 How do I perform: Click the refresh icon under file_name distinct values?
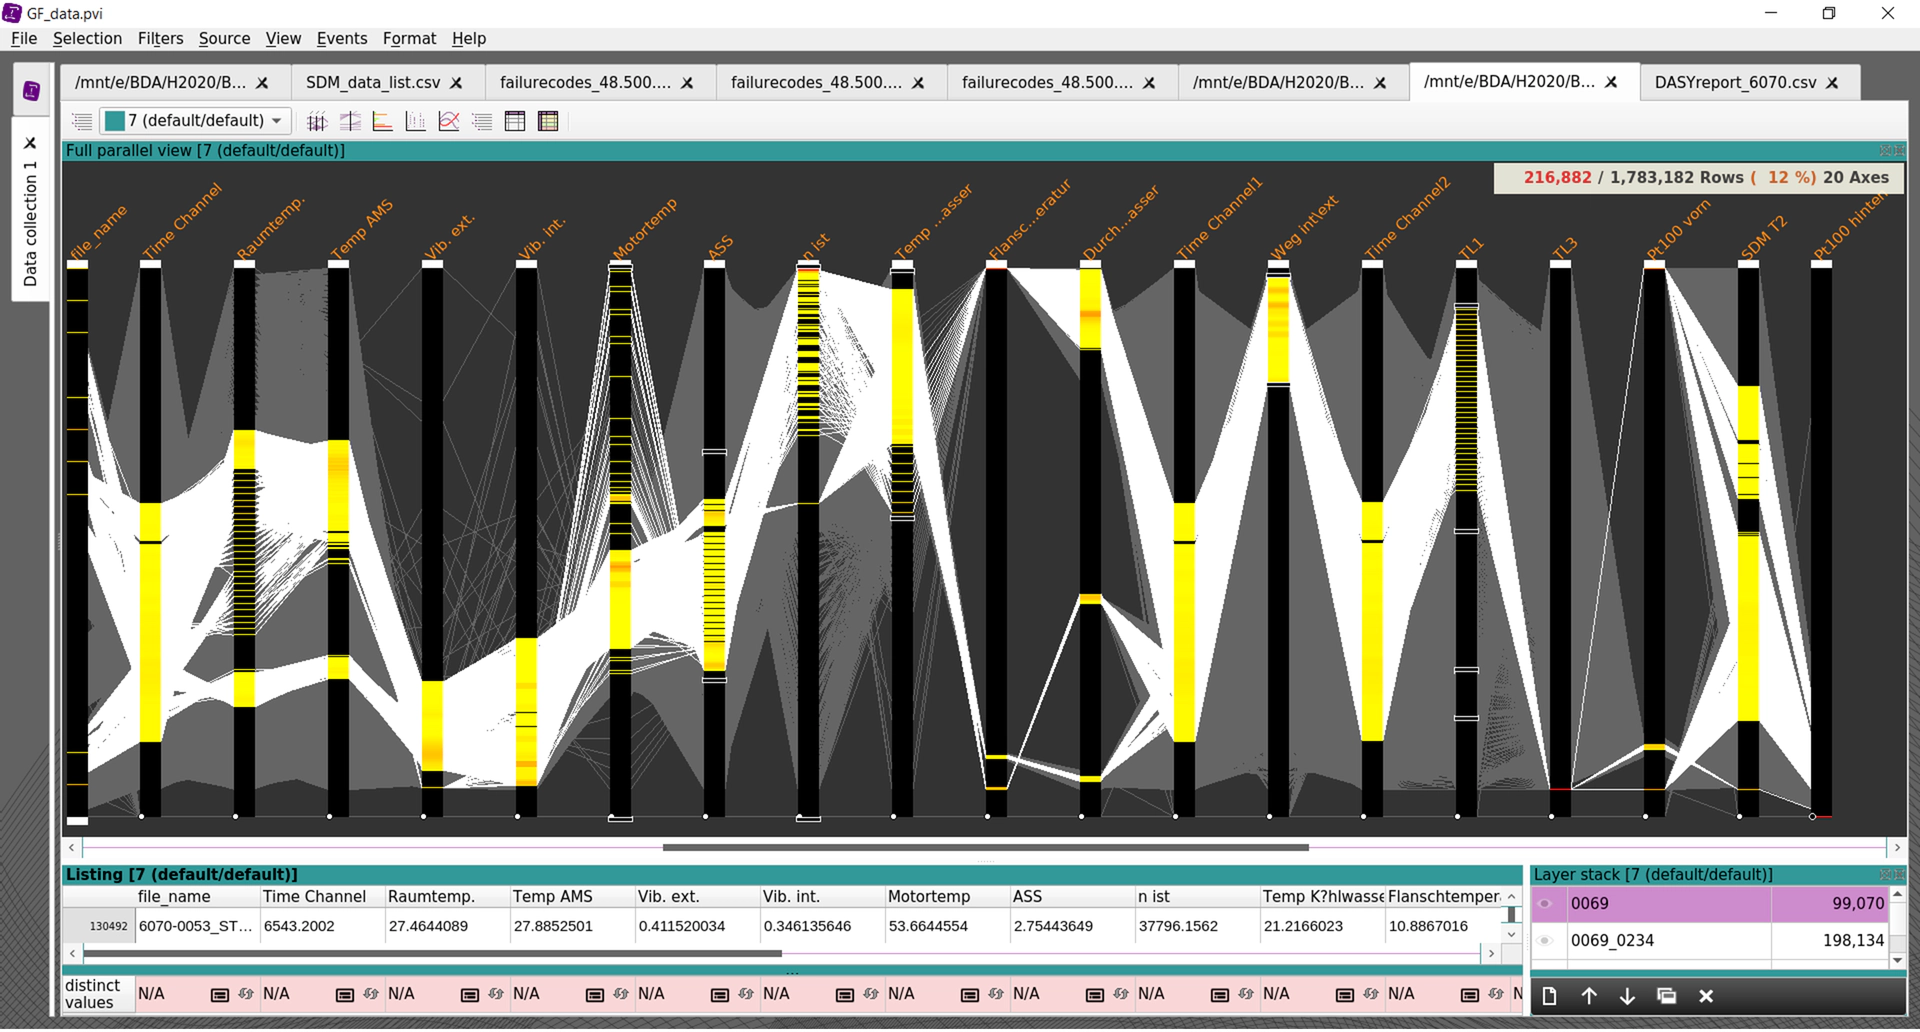[x=246, y=995]
